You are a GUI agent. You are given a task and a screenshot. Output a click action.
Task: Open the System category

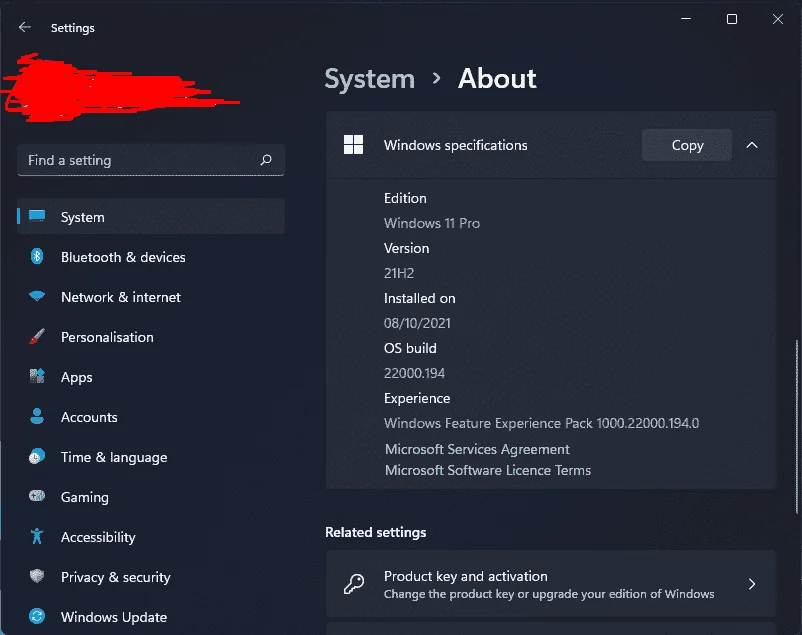click(x=151, y=216)
